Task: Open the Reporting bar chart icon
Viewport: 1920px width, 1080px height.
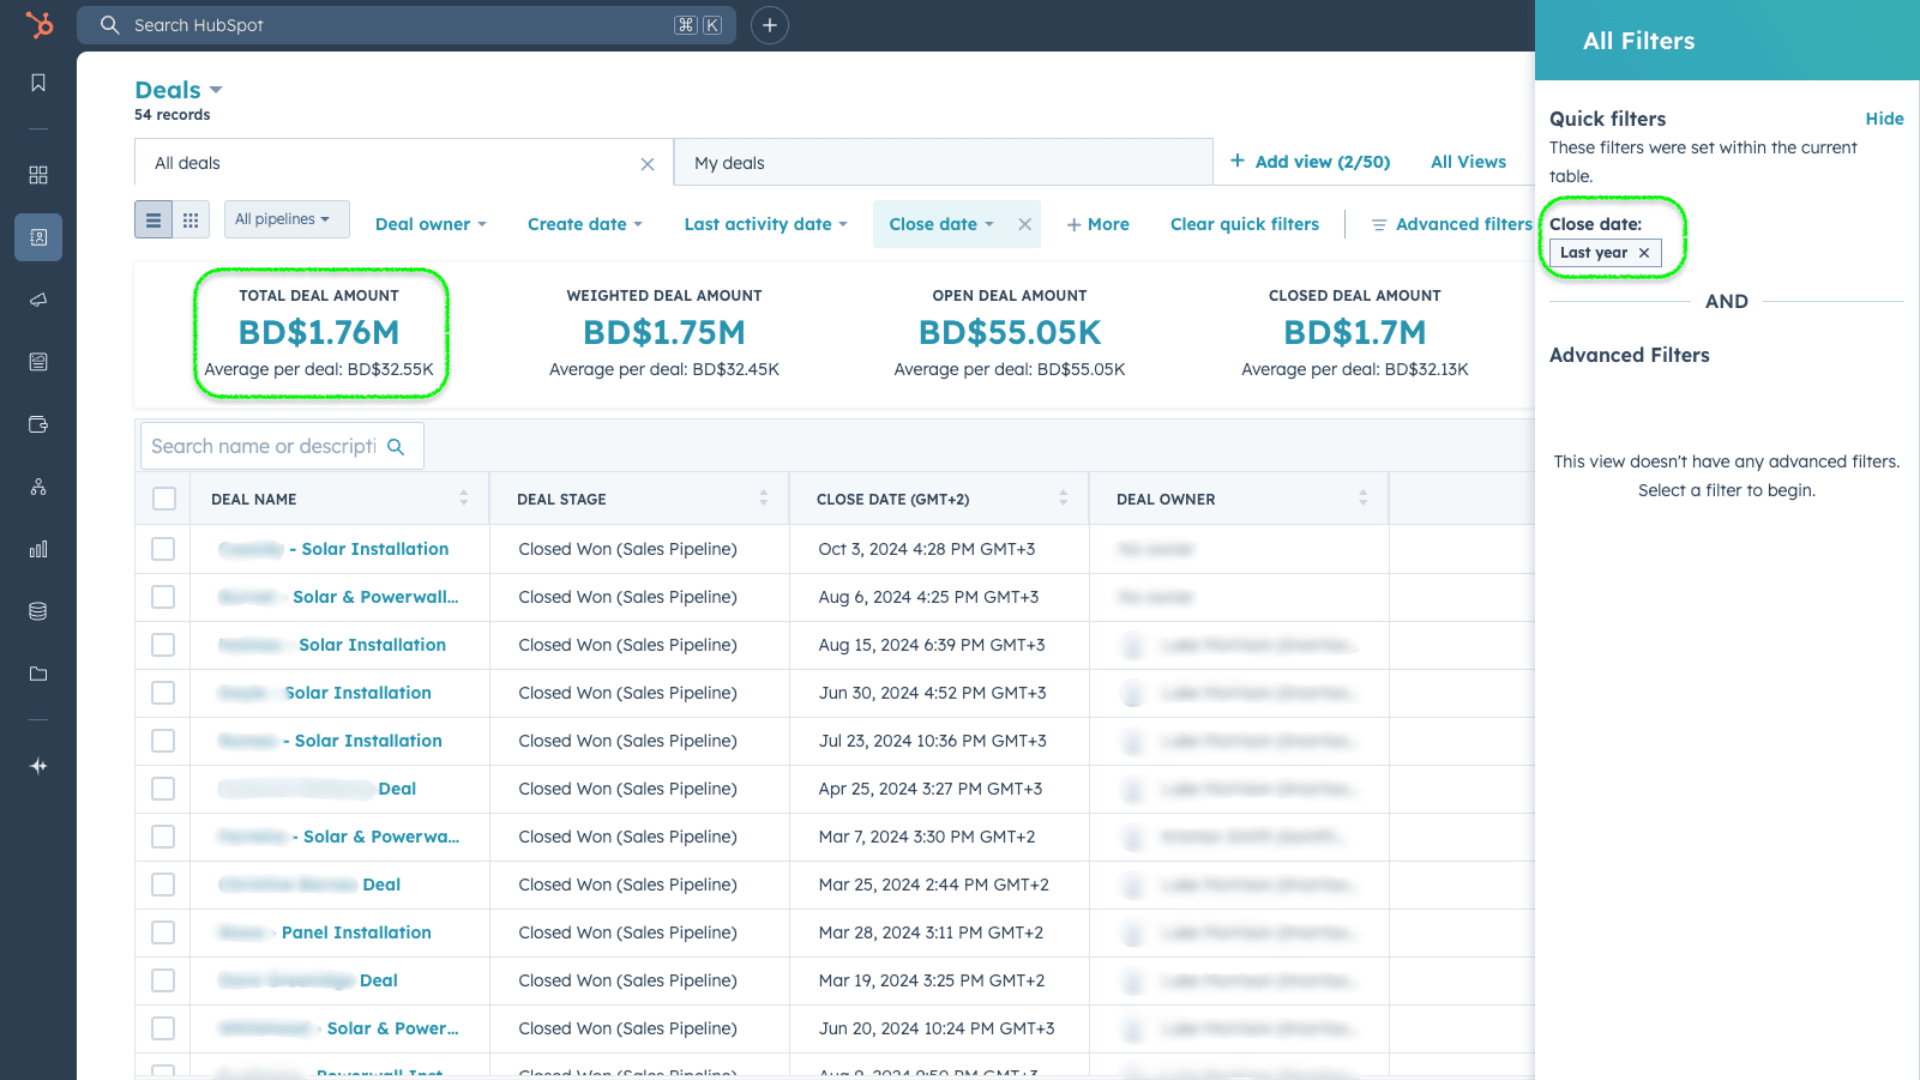Action: tap(38, 549)
